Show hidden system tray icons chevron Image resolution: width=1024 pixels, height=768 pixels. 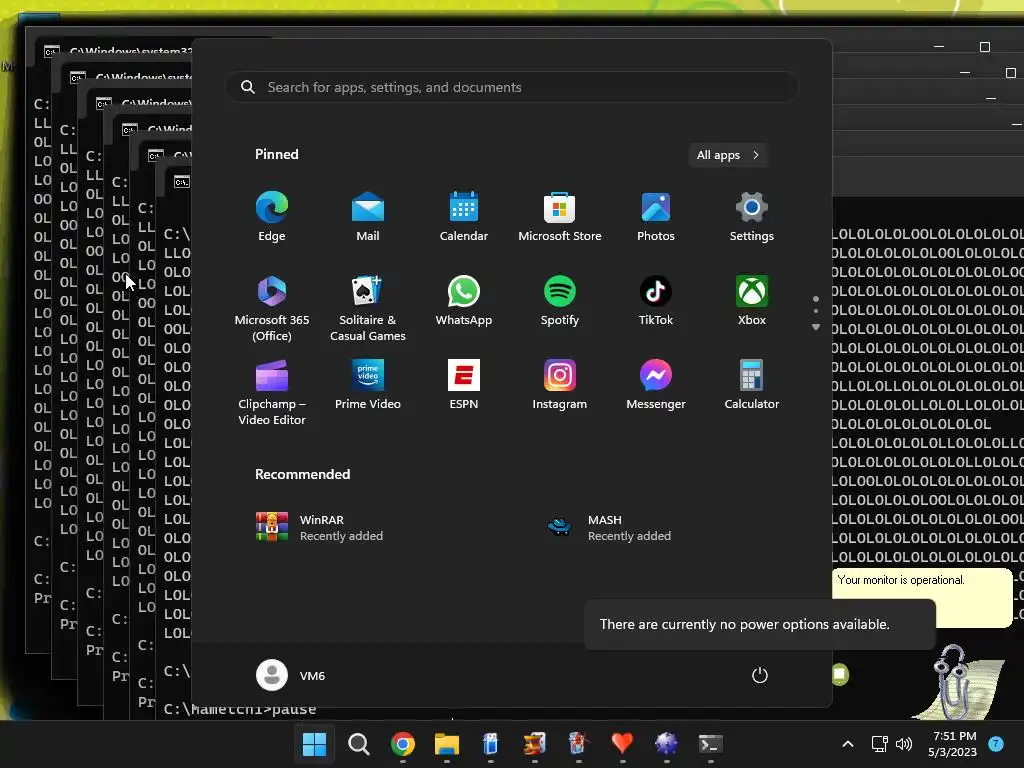pyautogui.click(x=848, y=744)
